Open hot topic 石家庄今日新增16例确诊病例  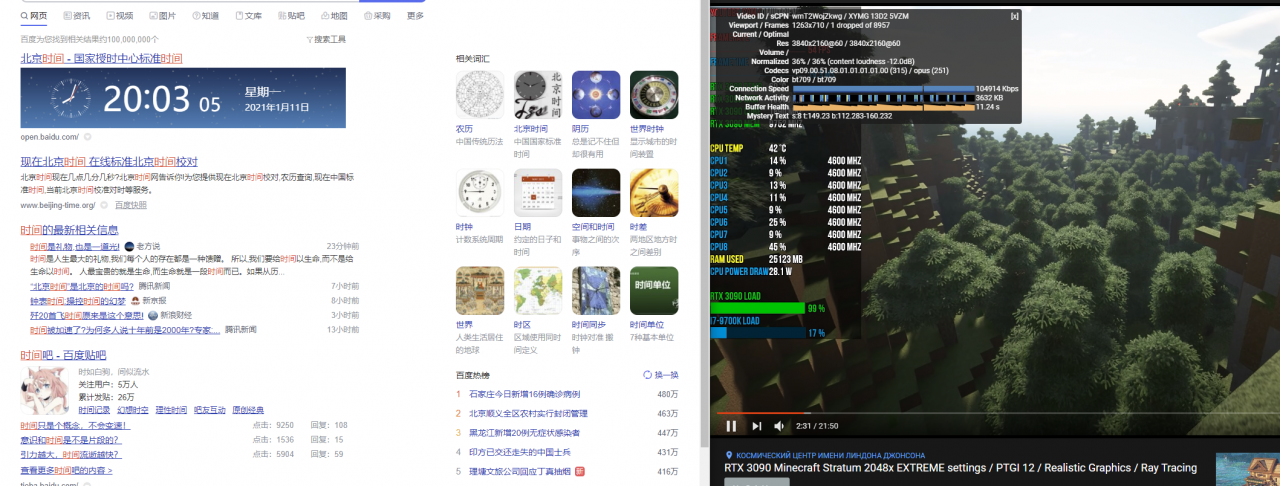[x=524, y=394]
